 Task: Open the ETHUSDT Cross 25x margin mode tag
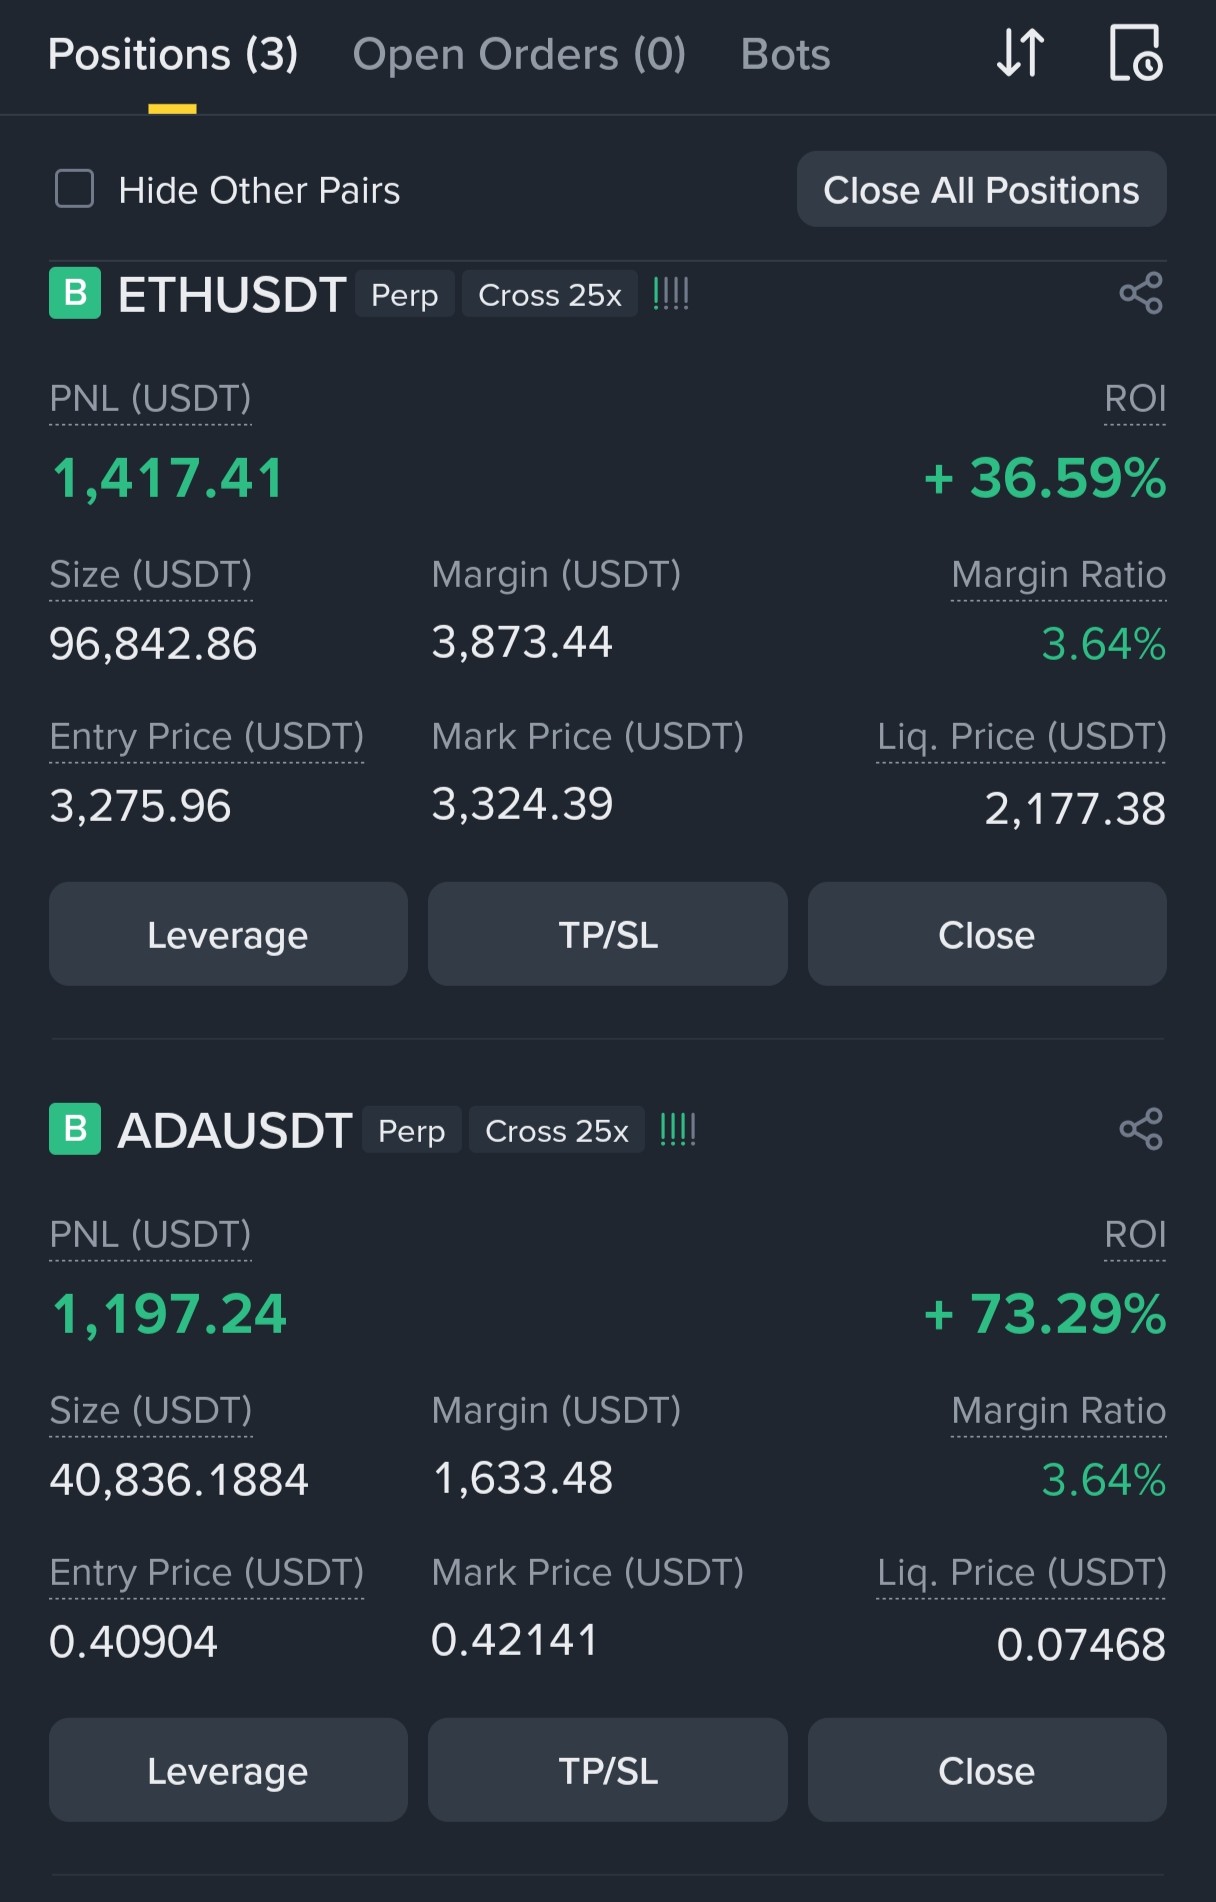(x=550, y=294)
